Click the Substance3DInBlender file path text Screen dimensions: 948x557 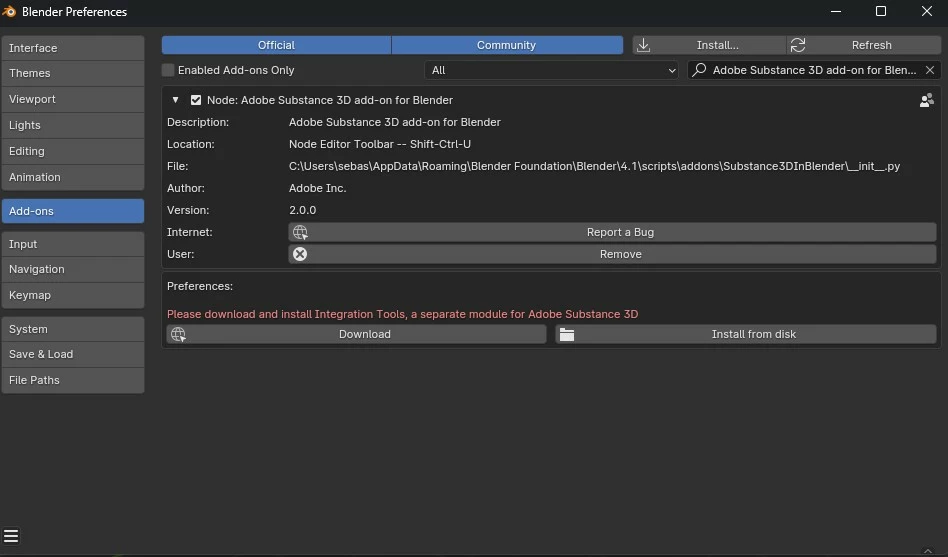594,166
